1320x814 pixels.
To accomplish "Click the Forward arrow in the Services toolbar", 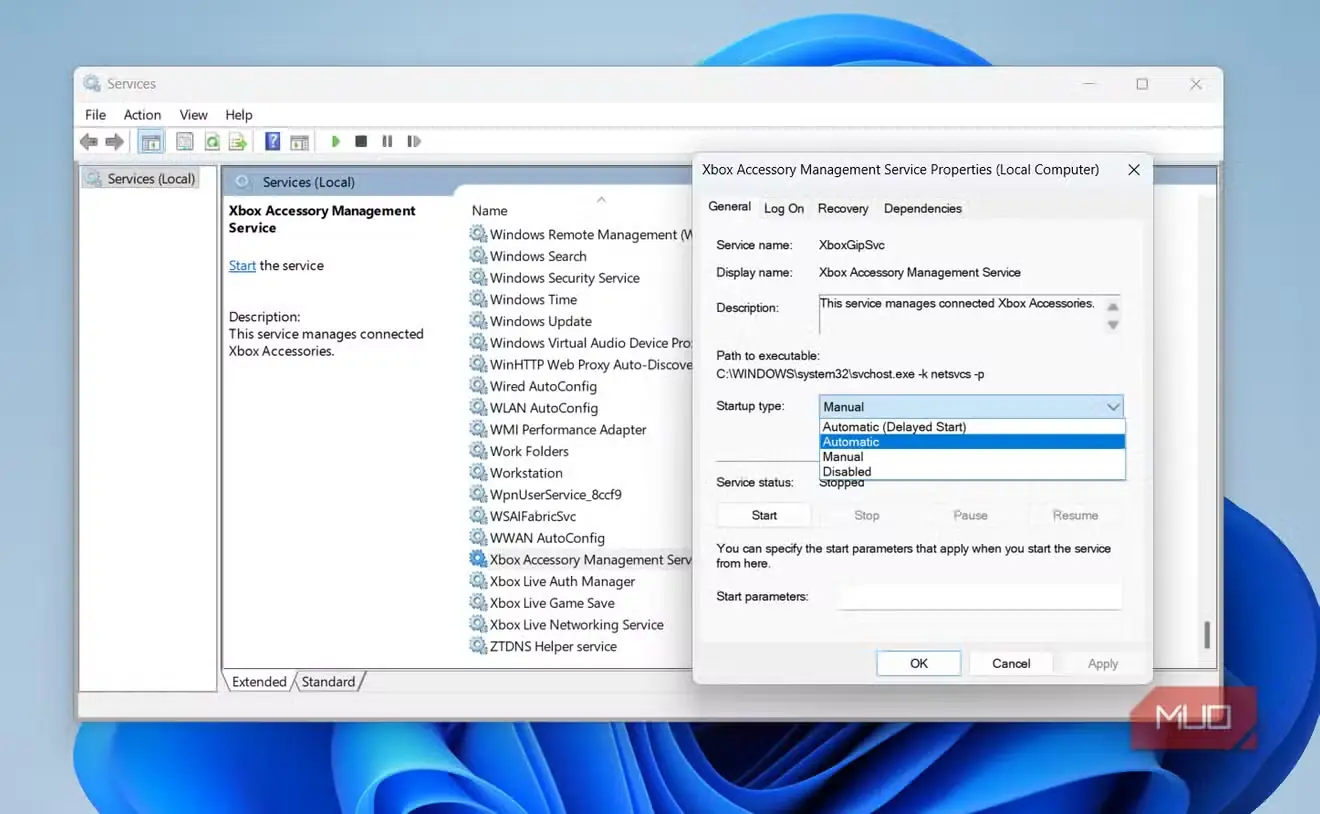I will [115, 142].
